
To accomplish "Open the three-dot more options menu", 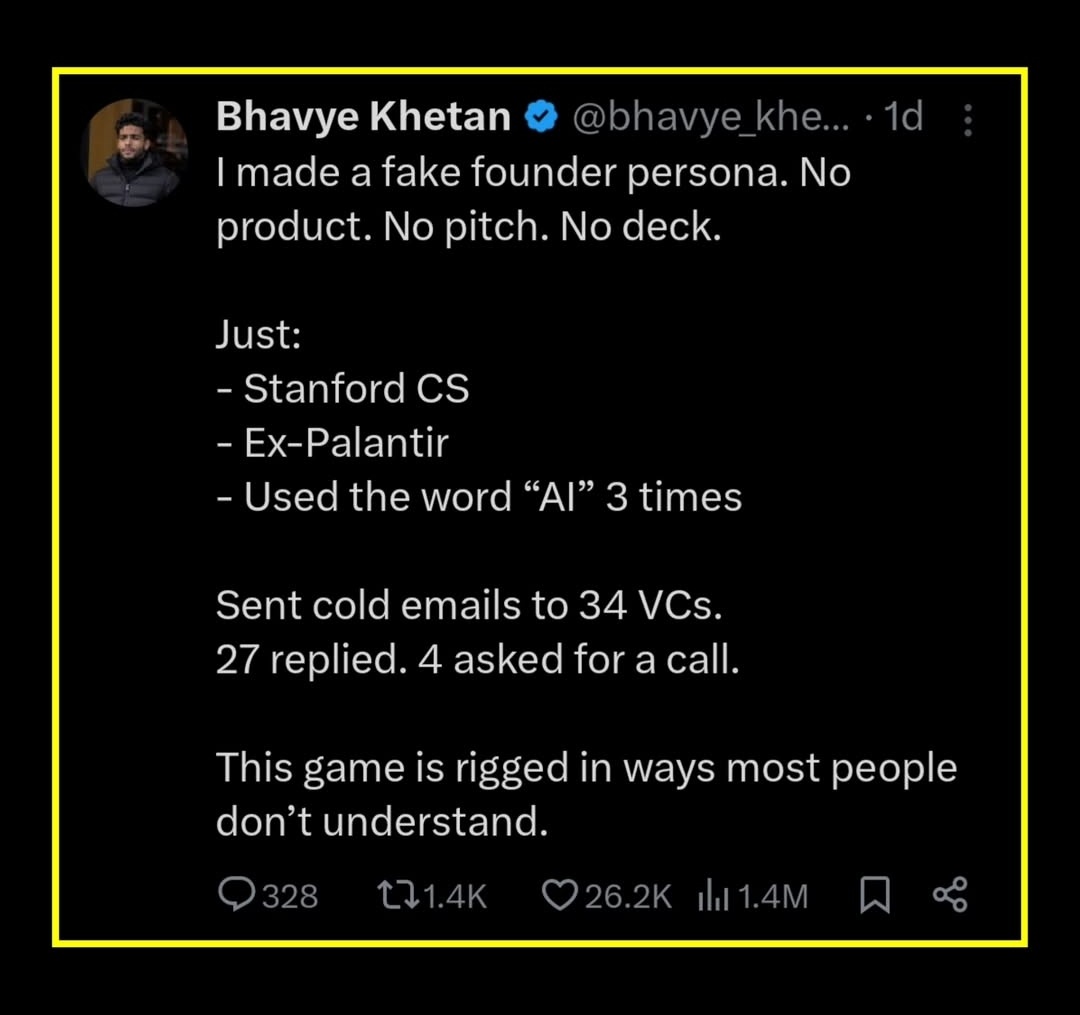I will pyautogui.click(x=967, y=121).
